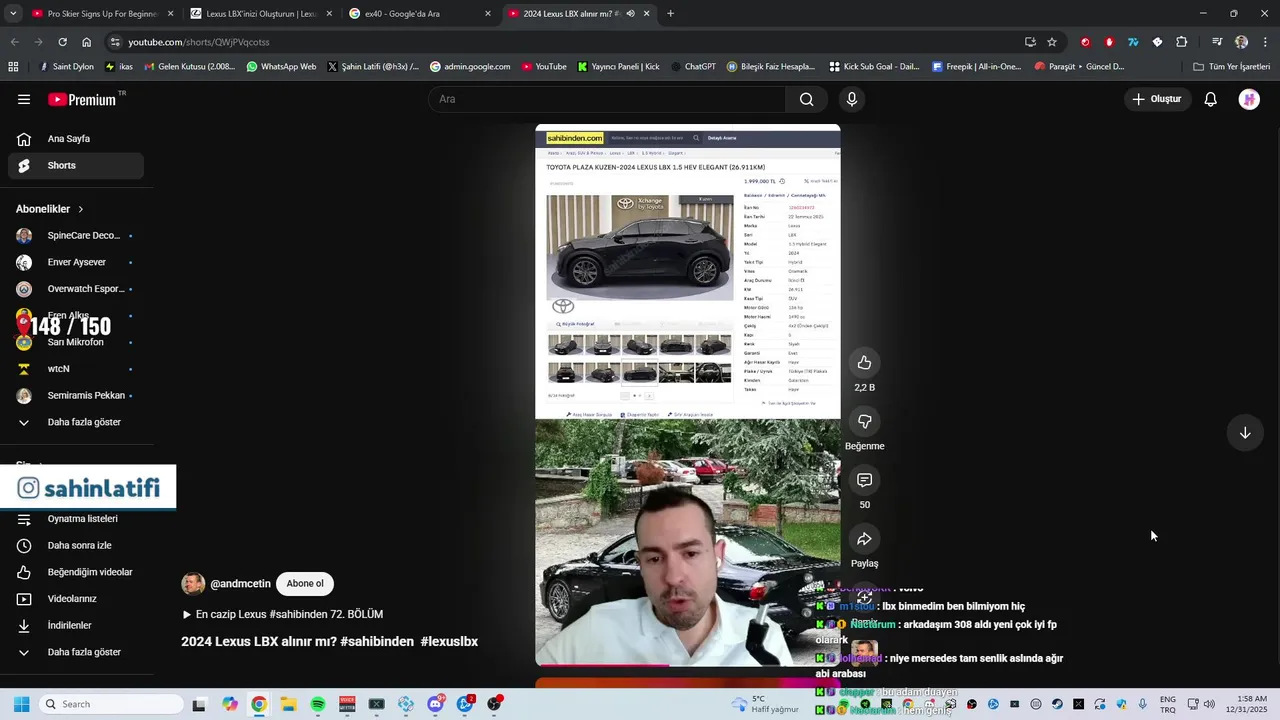Open a new Chrome tab
The height and width of the screenshot is (720, 1280).
pyautogui.click(x=670, y=14)
